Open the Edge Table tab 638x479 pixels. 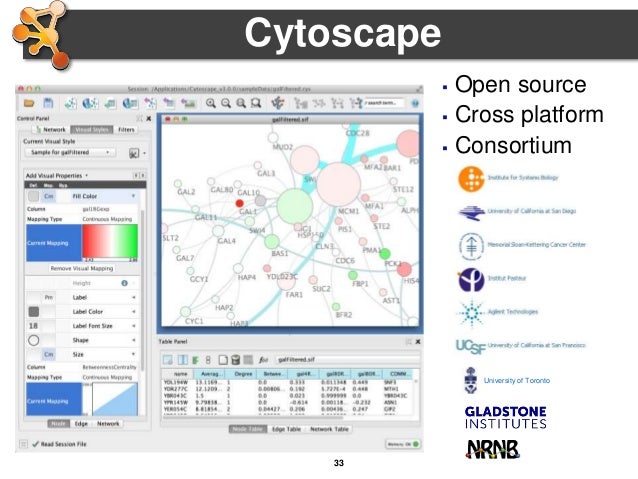[286, 429]
